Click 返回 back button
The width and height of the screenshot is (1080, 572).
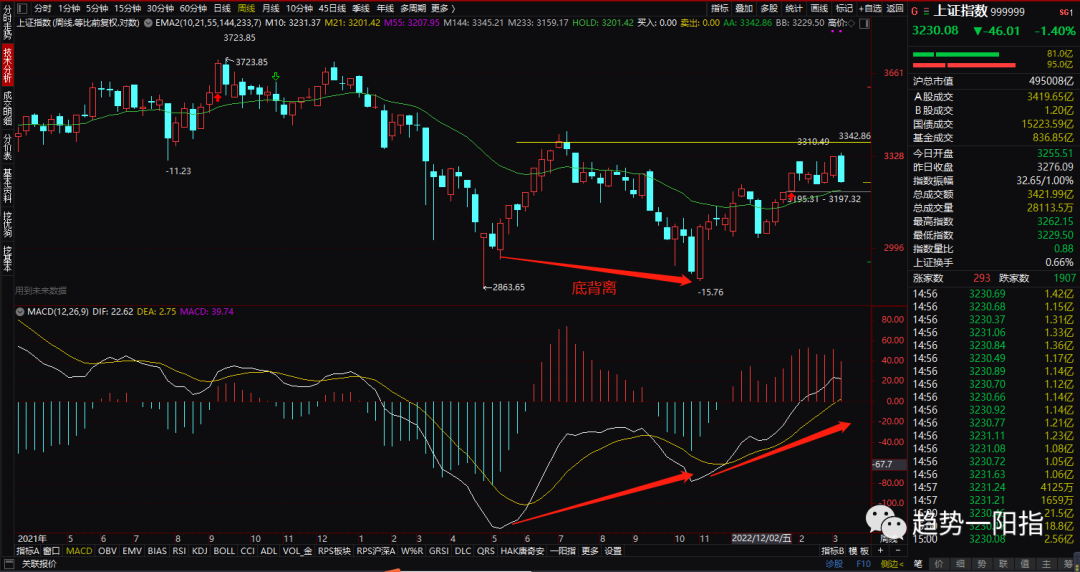point(895,8)
